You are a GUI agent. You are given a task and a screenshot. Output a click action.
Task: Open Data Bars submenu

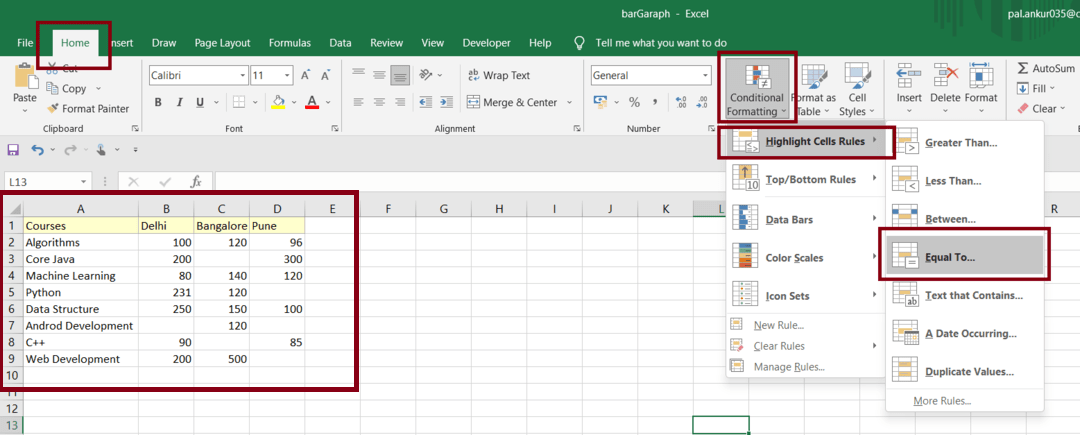(805, 220)
